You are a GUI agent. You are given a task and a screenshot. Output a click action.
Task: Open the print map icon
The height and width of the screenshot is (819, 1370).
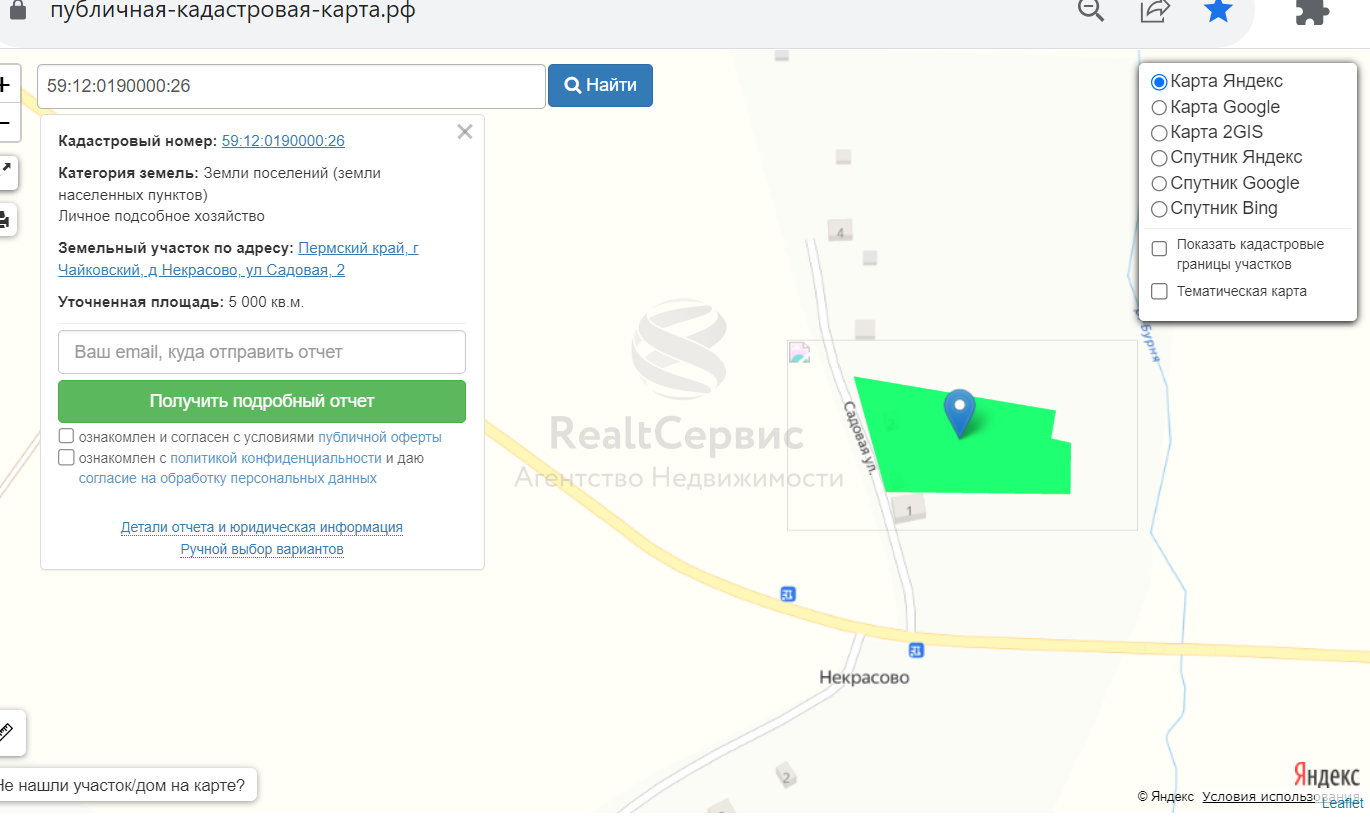tap(5, 219)
